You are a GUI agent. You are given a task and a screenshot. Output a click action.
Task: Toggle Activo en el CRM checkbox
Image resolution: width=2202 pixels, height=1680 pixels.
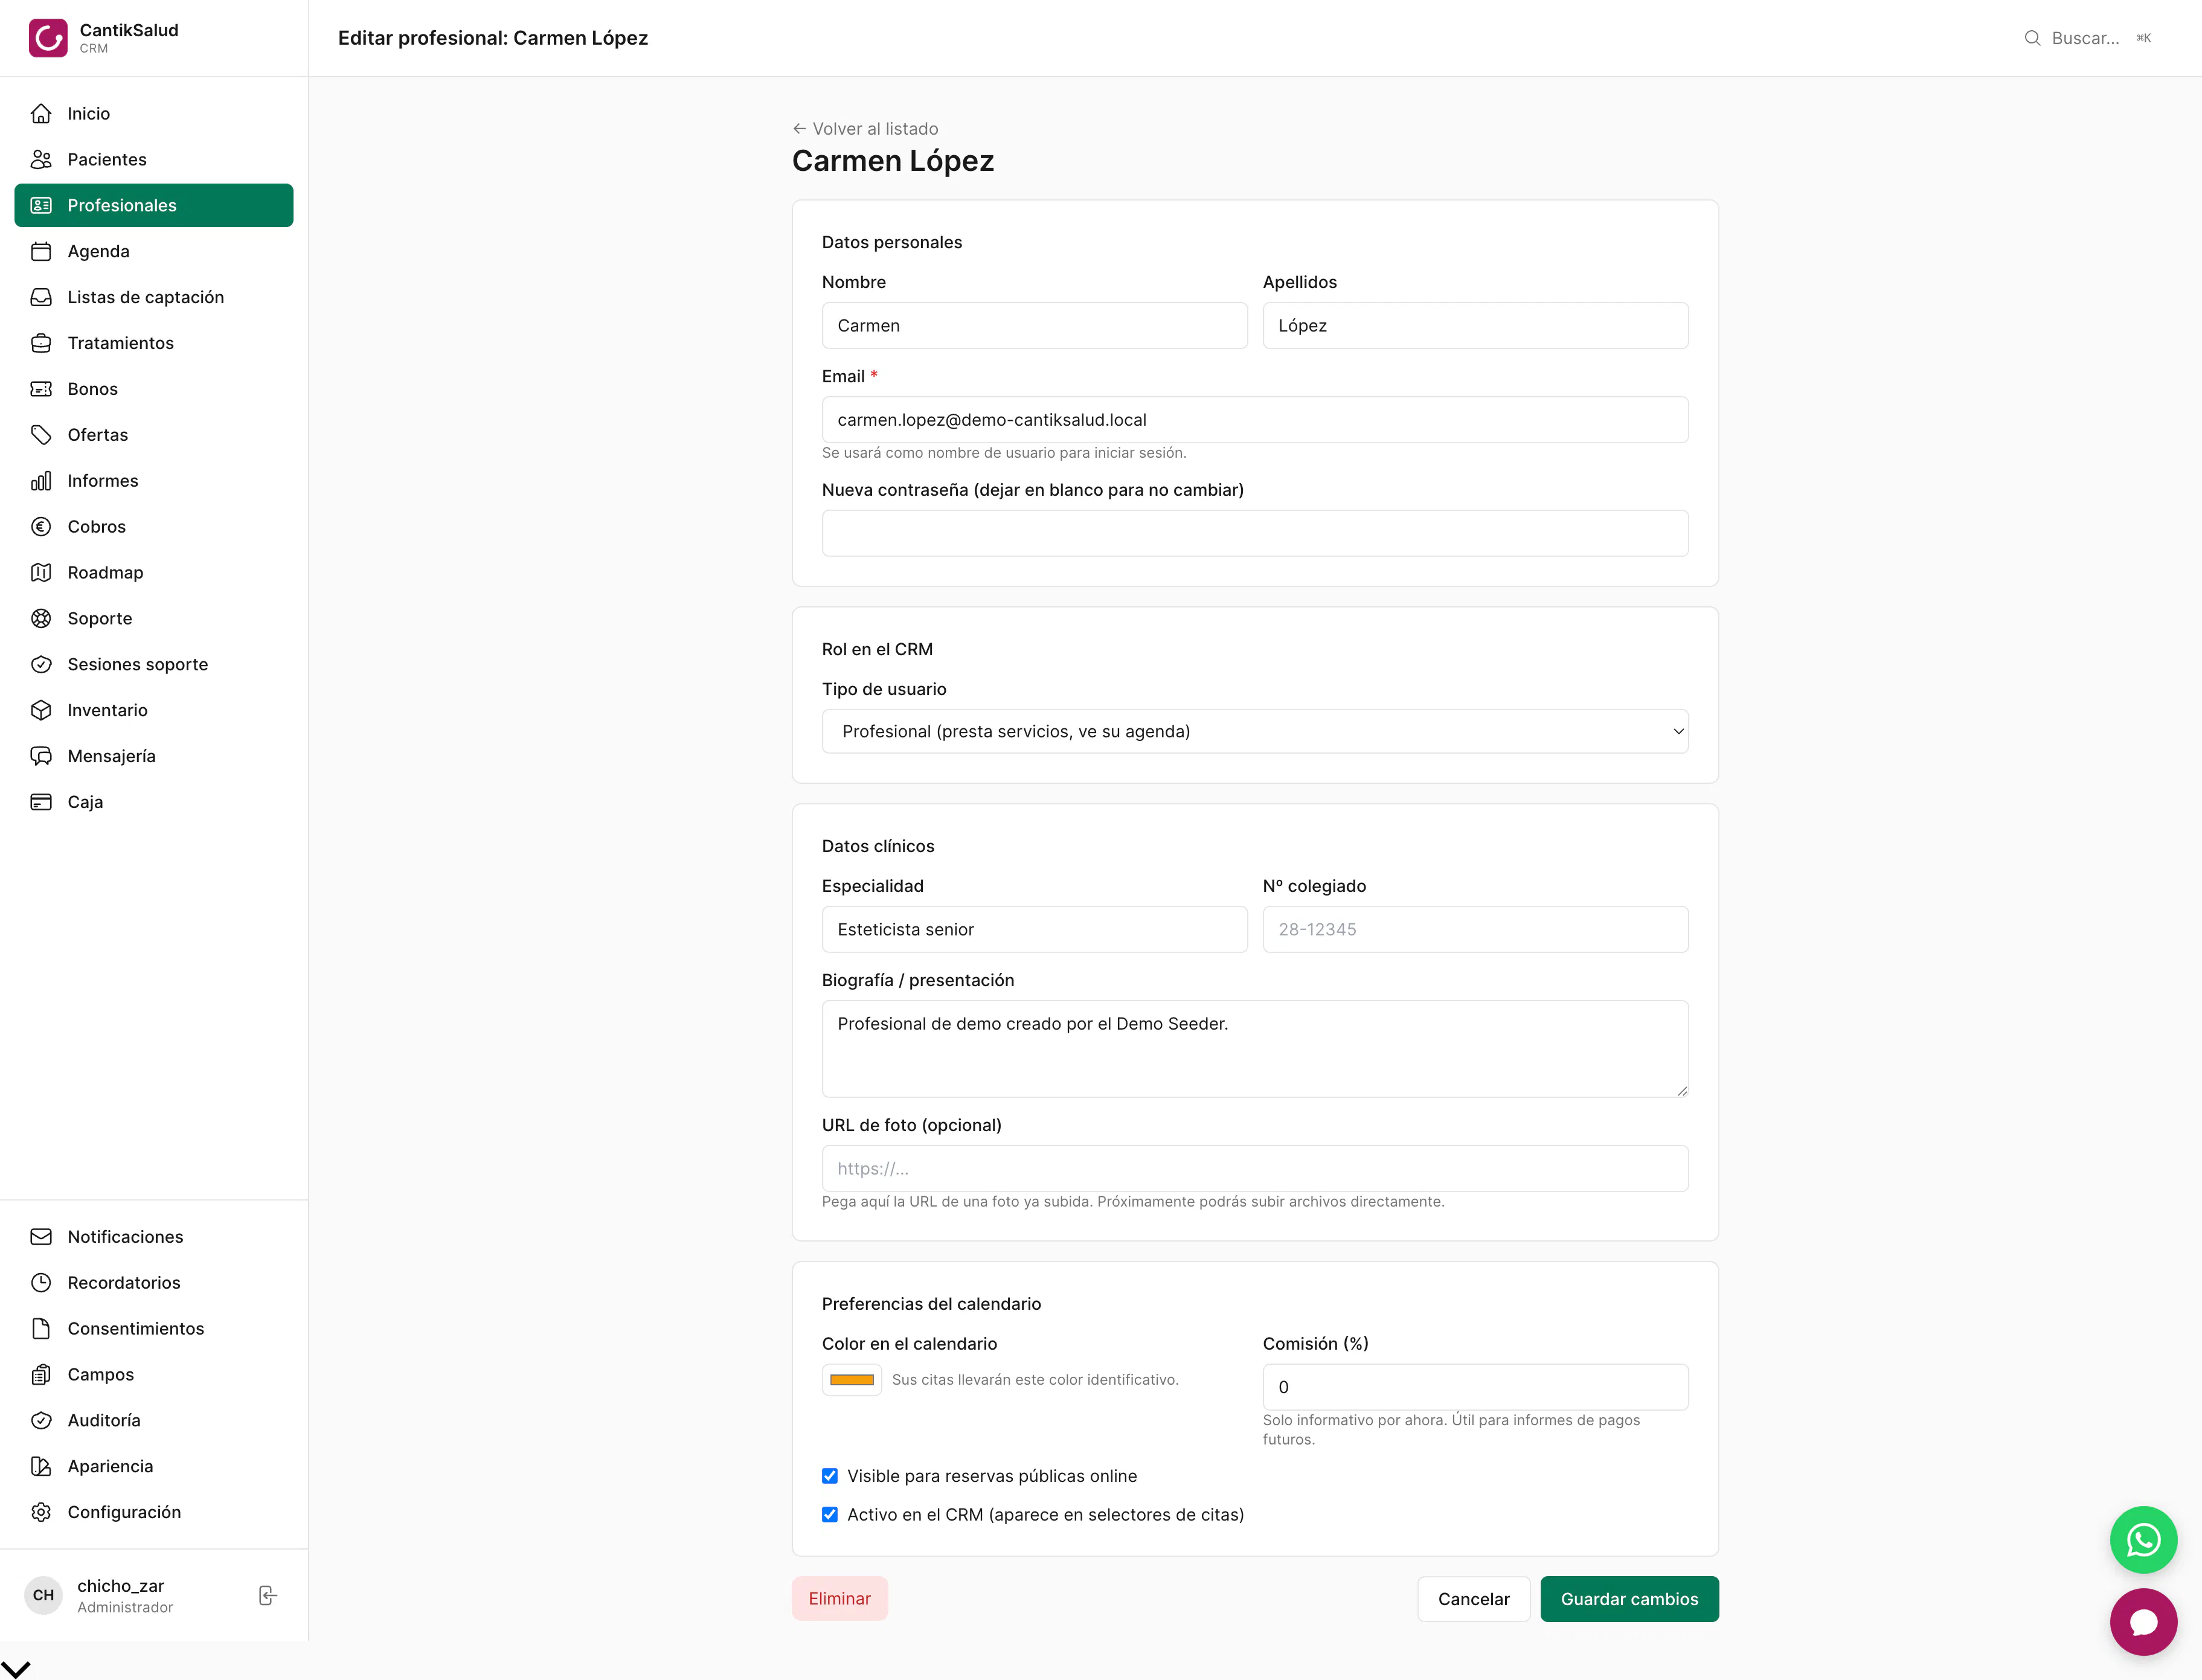830,1515
